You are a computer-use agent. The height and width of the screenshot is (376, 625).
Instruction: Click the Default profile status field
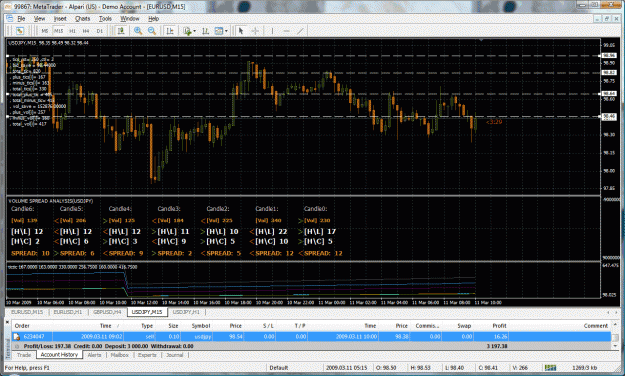click(278, 368)
